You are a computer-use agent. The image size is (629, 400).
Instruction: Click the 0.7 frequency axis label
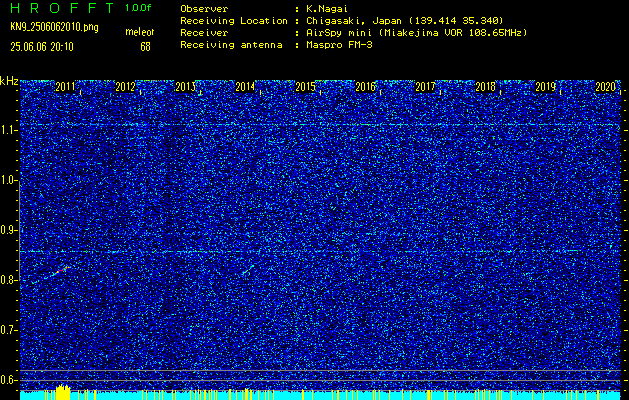point(8,330)
